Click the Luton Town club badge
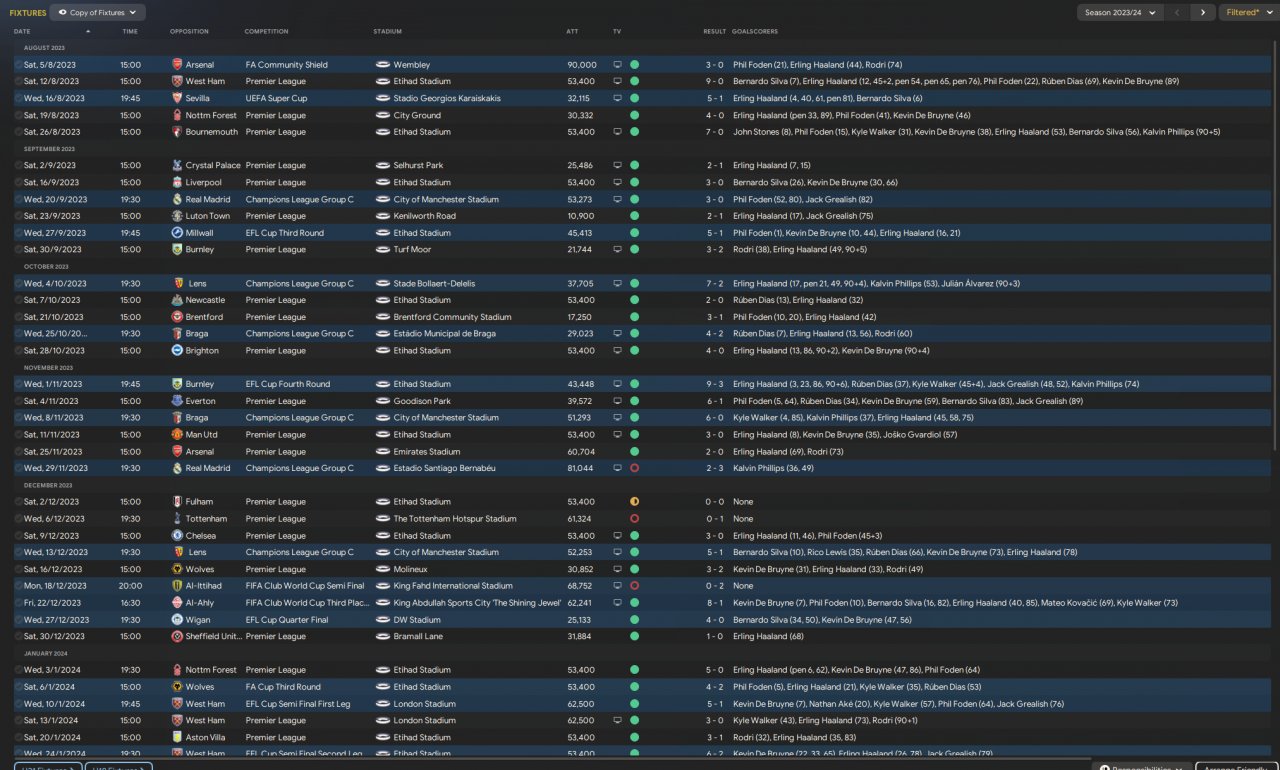1280x770 pixels. click(x=177, y=216)
